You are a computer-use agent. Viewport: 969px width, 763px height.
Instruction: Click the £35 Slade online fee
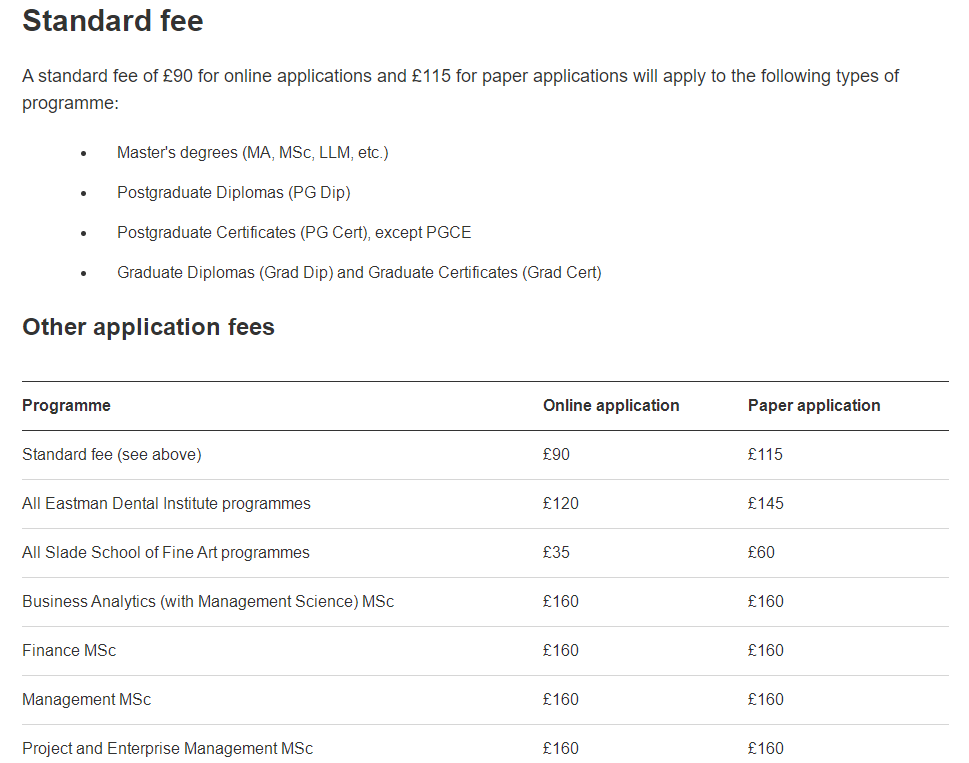(x=556, y=553)
